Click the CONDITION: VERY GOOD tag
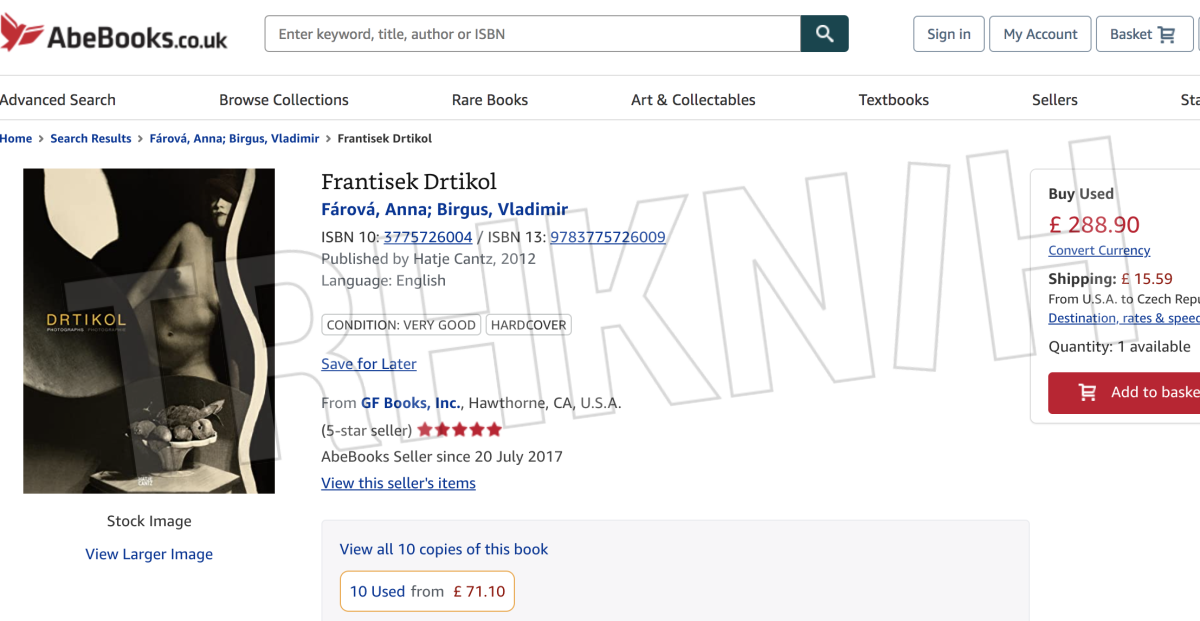 [401, 325]
